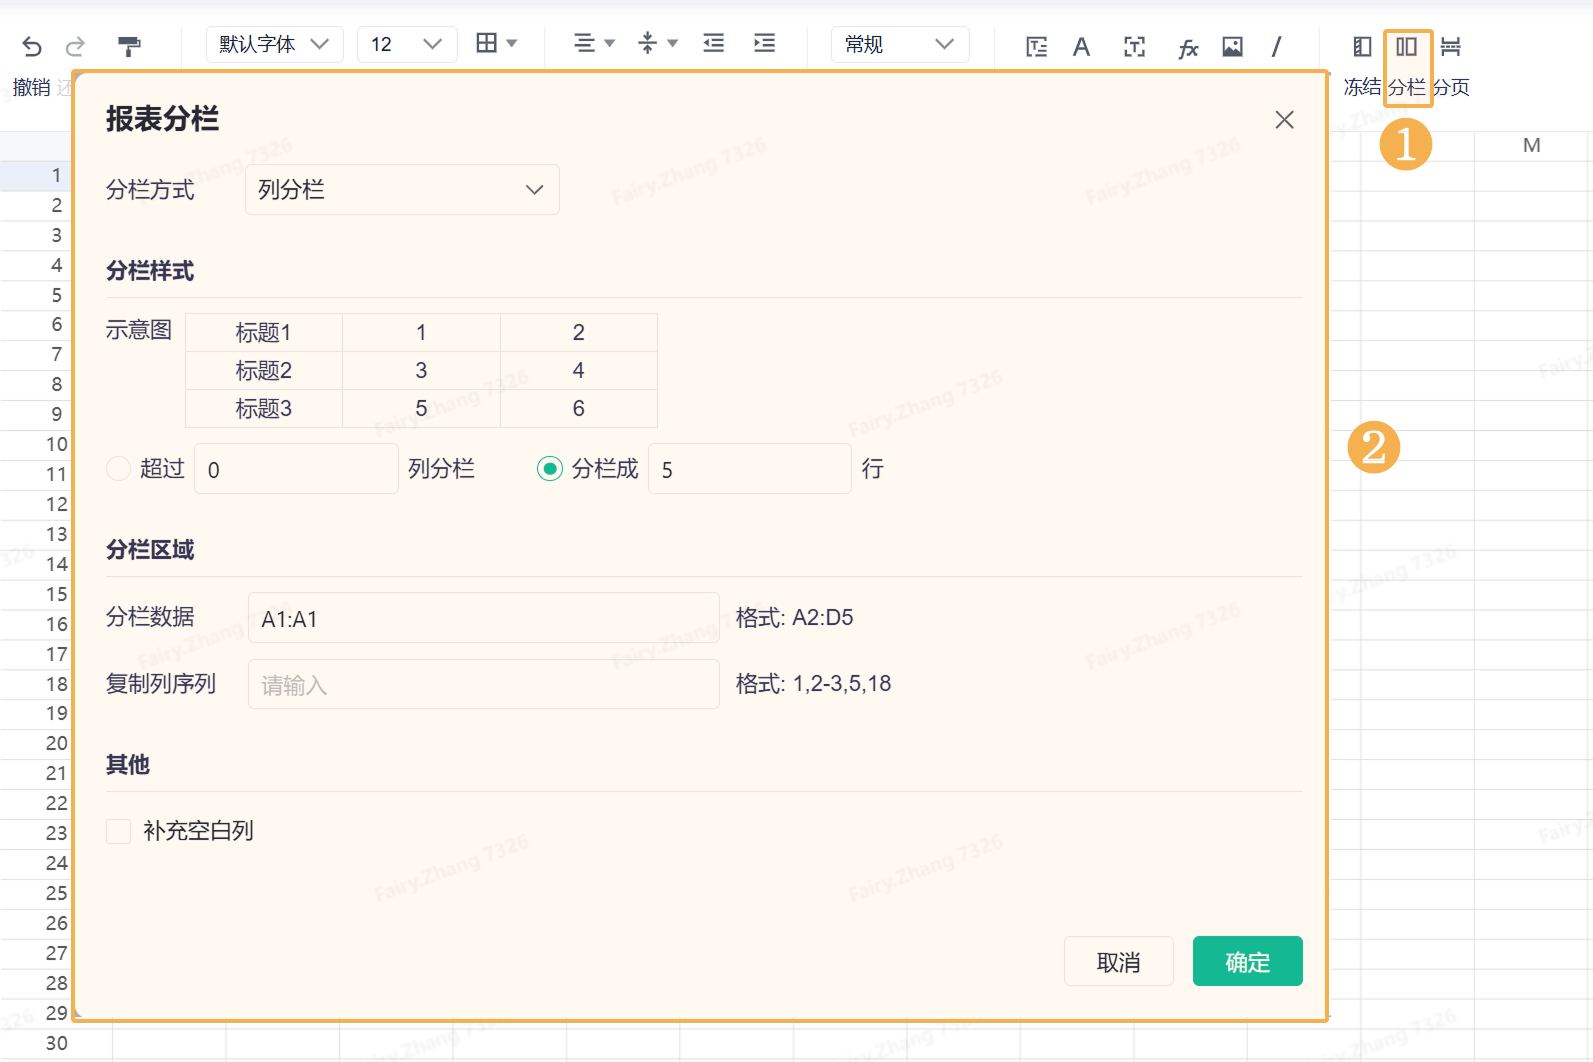Select the 超过 radio button
The image size is (1593, 1062).
pyautogui.click(x=119, y=468)
